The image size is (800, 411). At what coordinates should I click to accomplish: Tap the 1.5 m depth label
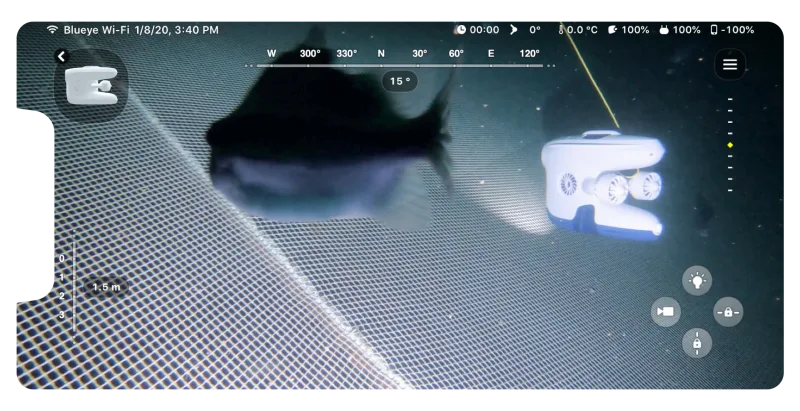106,287
